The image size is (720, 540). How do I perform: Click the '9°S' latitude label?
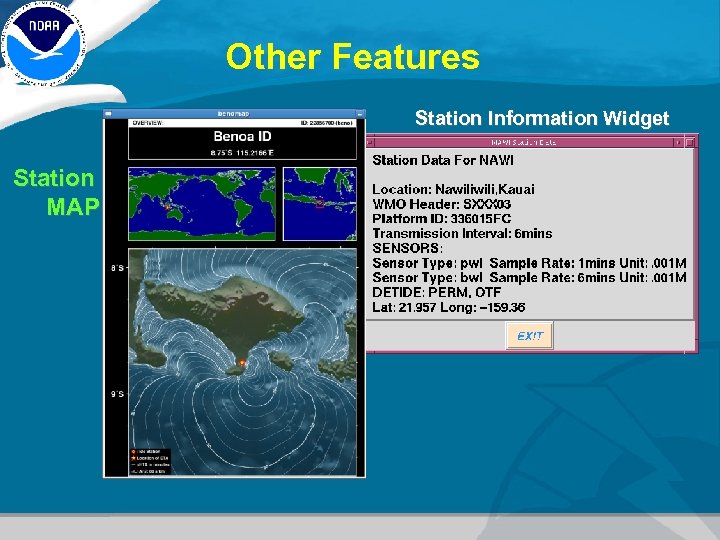click(118, 394)
